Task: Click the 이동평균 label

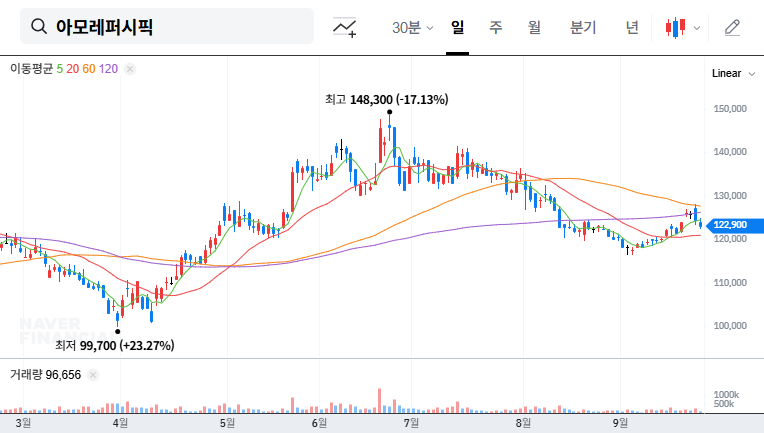Action: (31, 69)
